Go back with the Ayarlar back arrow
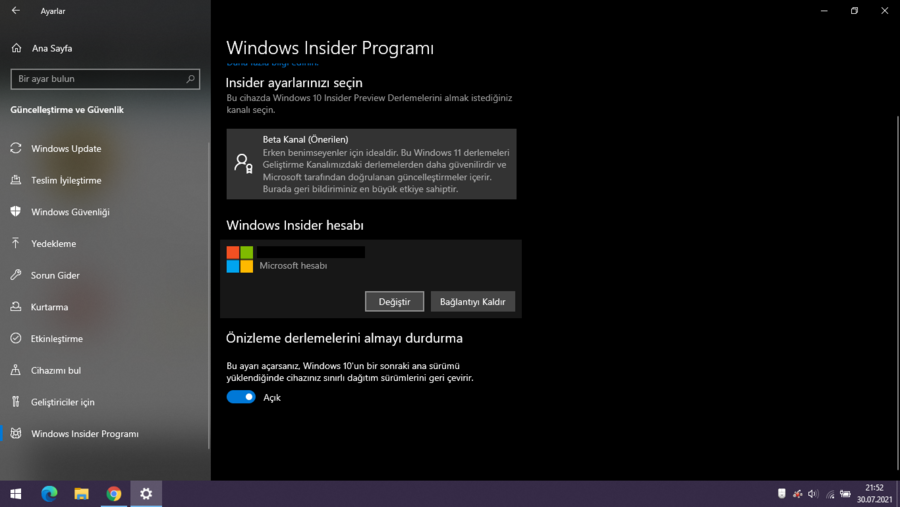 (15, 10)
